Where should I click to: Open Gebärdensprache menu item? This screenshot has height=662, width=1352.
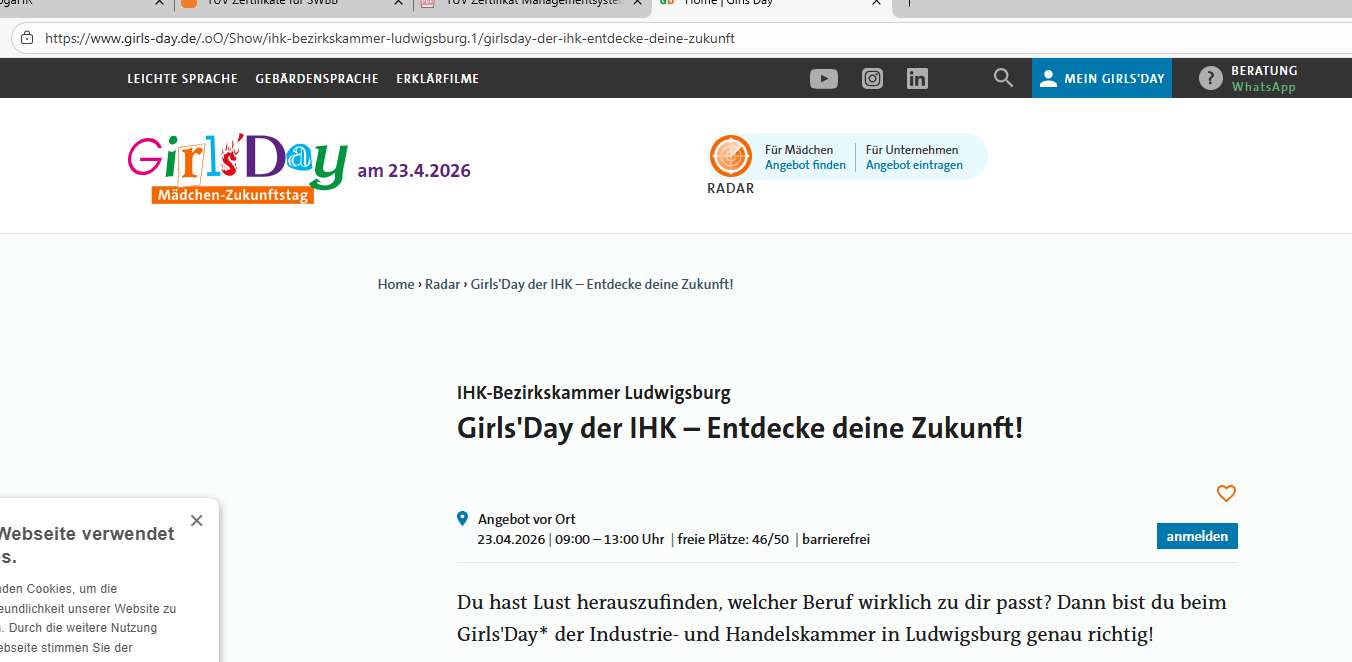[x=317, y=78]
